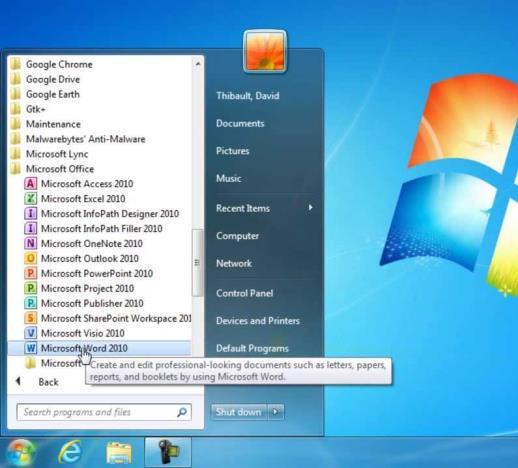Open Control Panel
Screen dimensions: 518x468
pyautogui.click(x=245, y=293)
